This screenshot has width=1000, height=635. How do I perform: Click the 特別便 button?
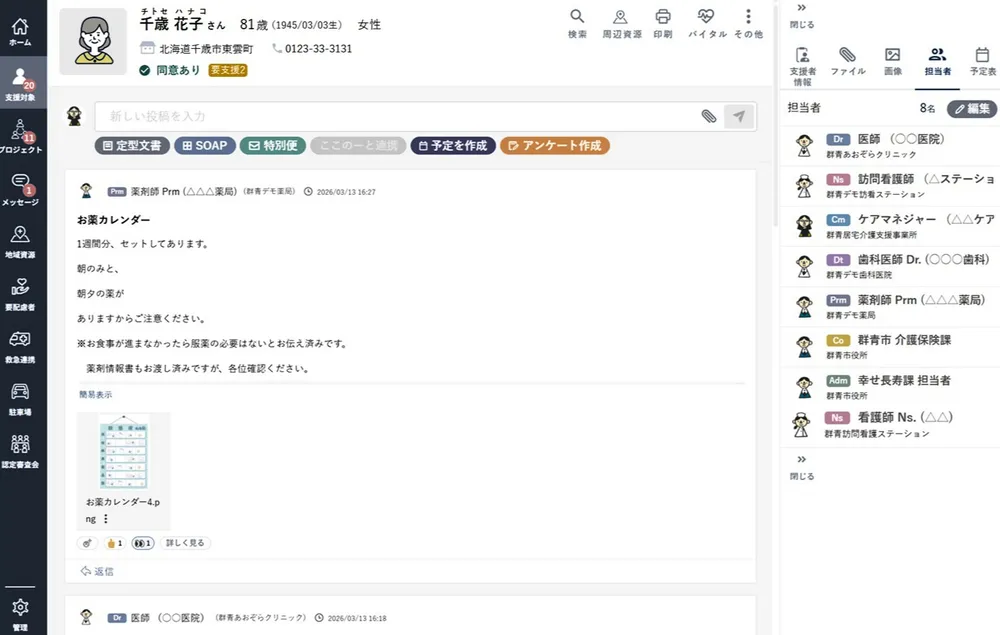point(273,145)
